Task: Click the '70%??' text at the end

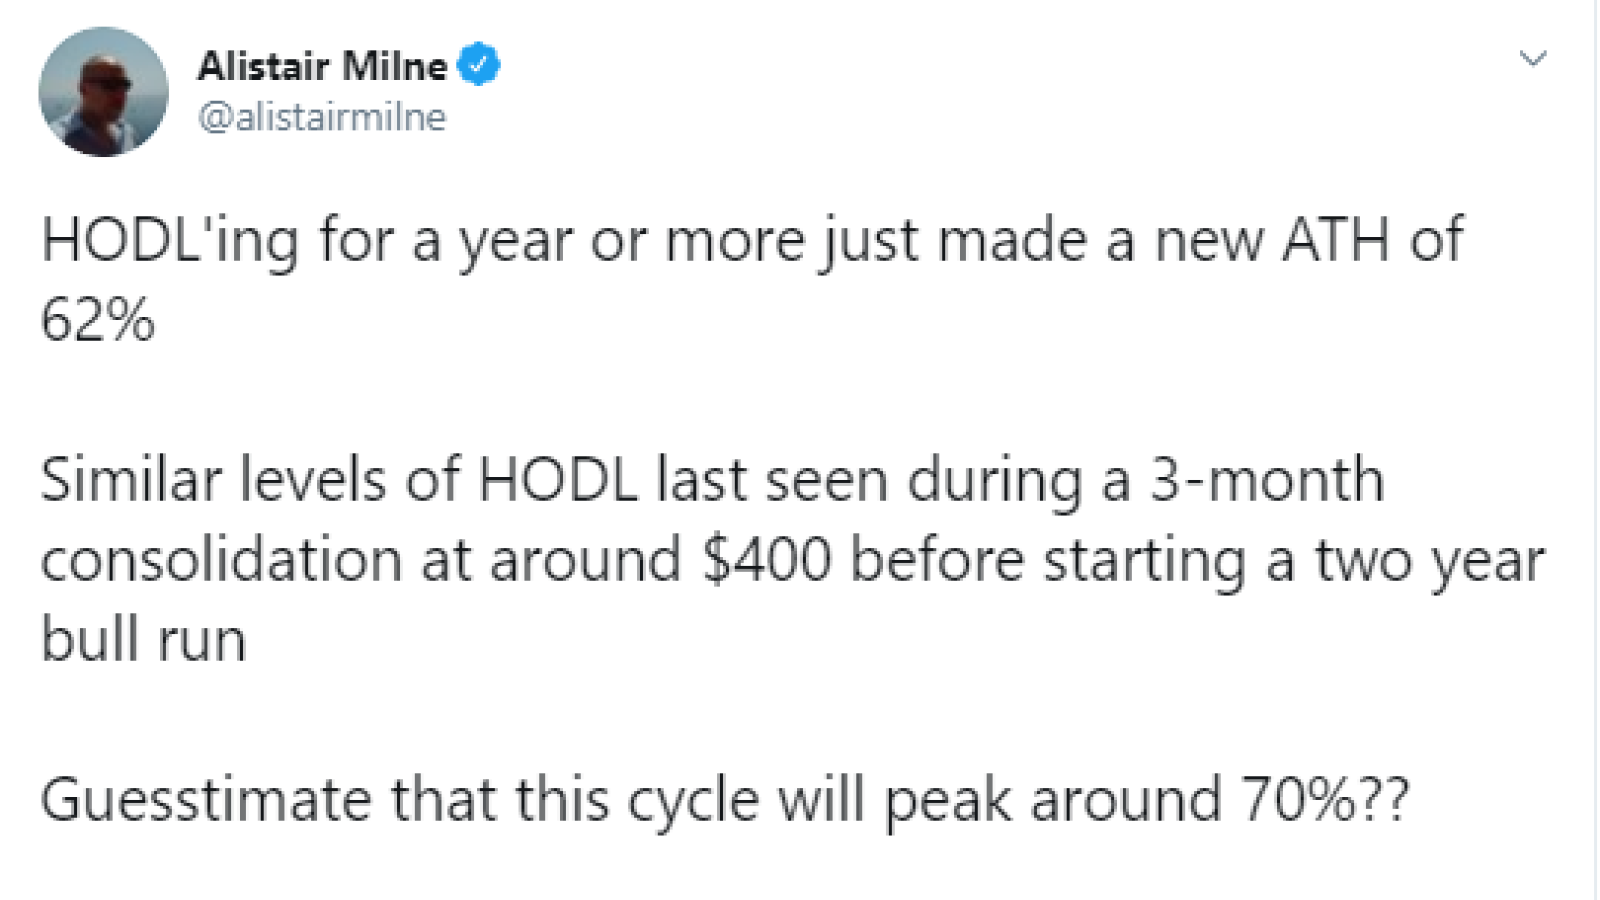Action: pos(1325,799)
